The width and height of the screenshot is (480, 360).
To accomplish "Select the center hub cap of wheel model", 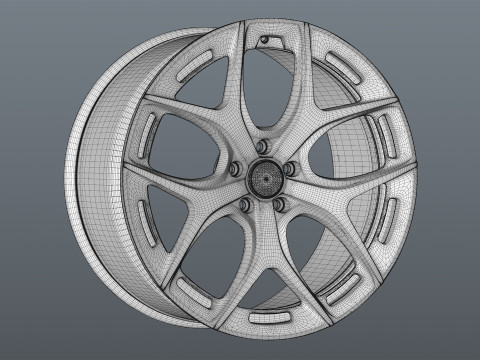I will pyautogui.click(x=266, y=179).
